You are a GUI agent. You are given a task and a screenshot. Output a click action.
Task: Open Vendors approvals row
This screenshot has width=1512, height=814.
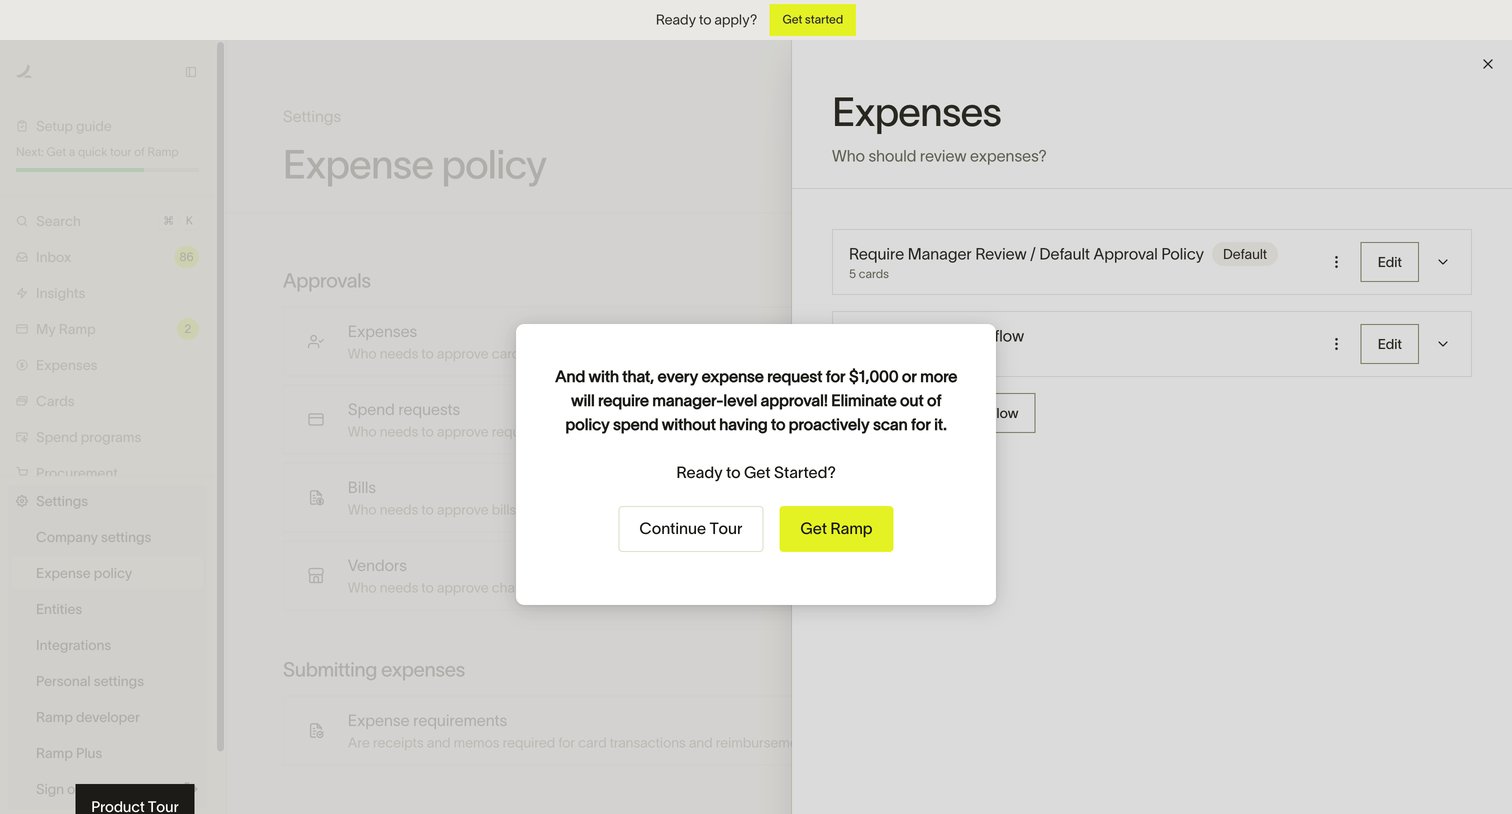click(x=537, y=576)
